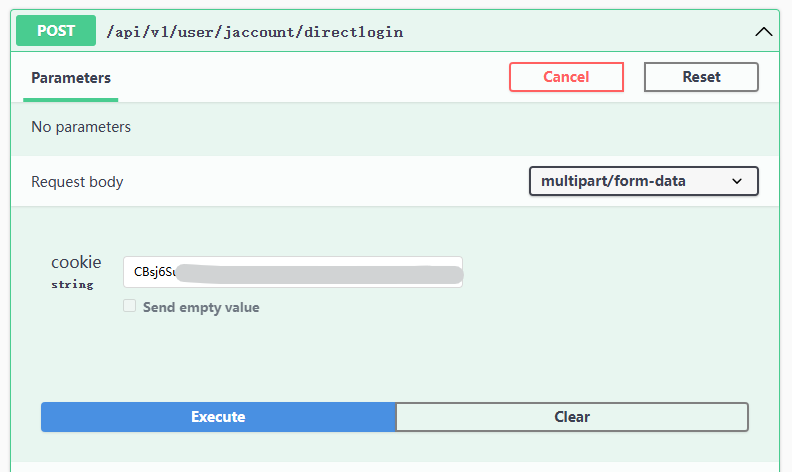Click the gray redacted part of the cookie value
Viewport: 792px width, 472px height.
tap(320, 272)
